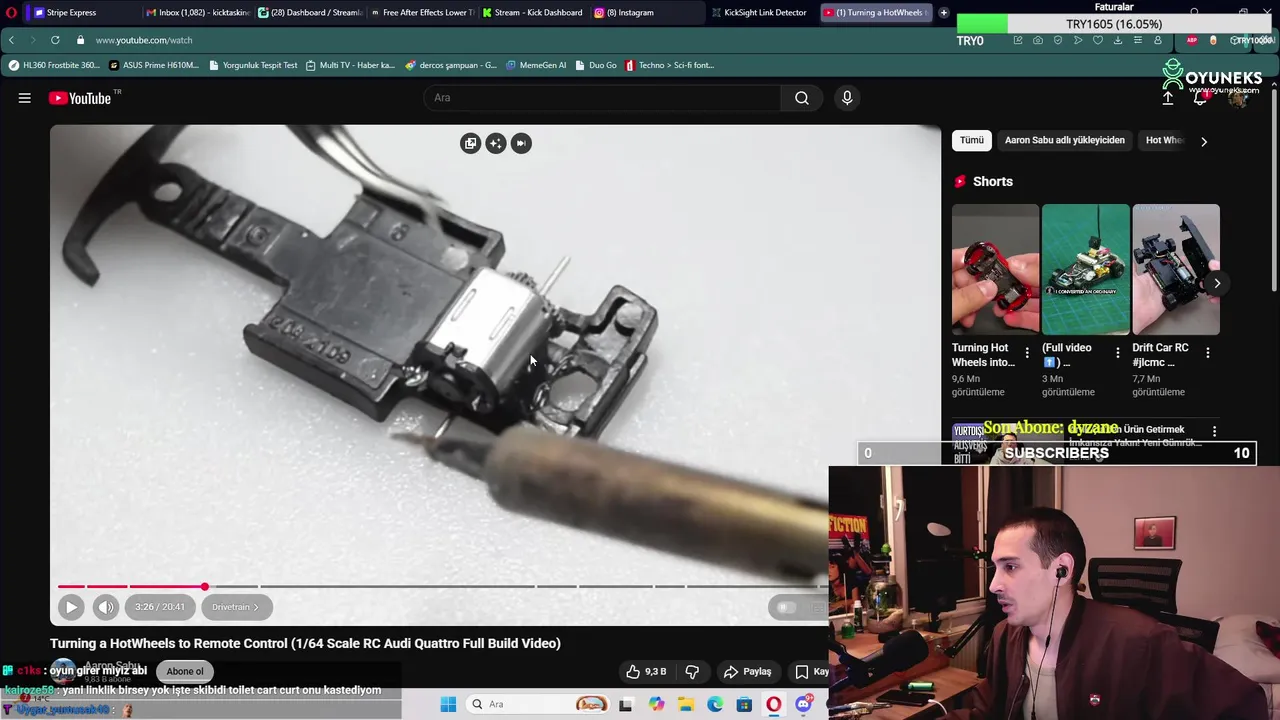
Task: Open Duo Go bookmark
Action: [595, 65]
